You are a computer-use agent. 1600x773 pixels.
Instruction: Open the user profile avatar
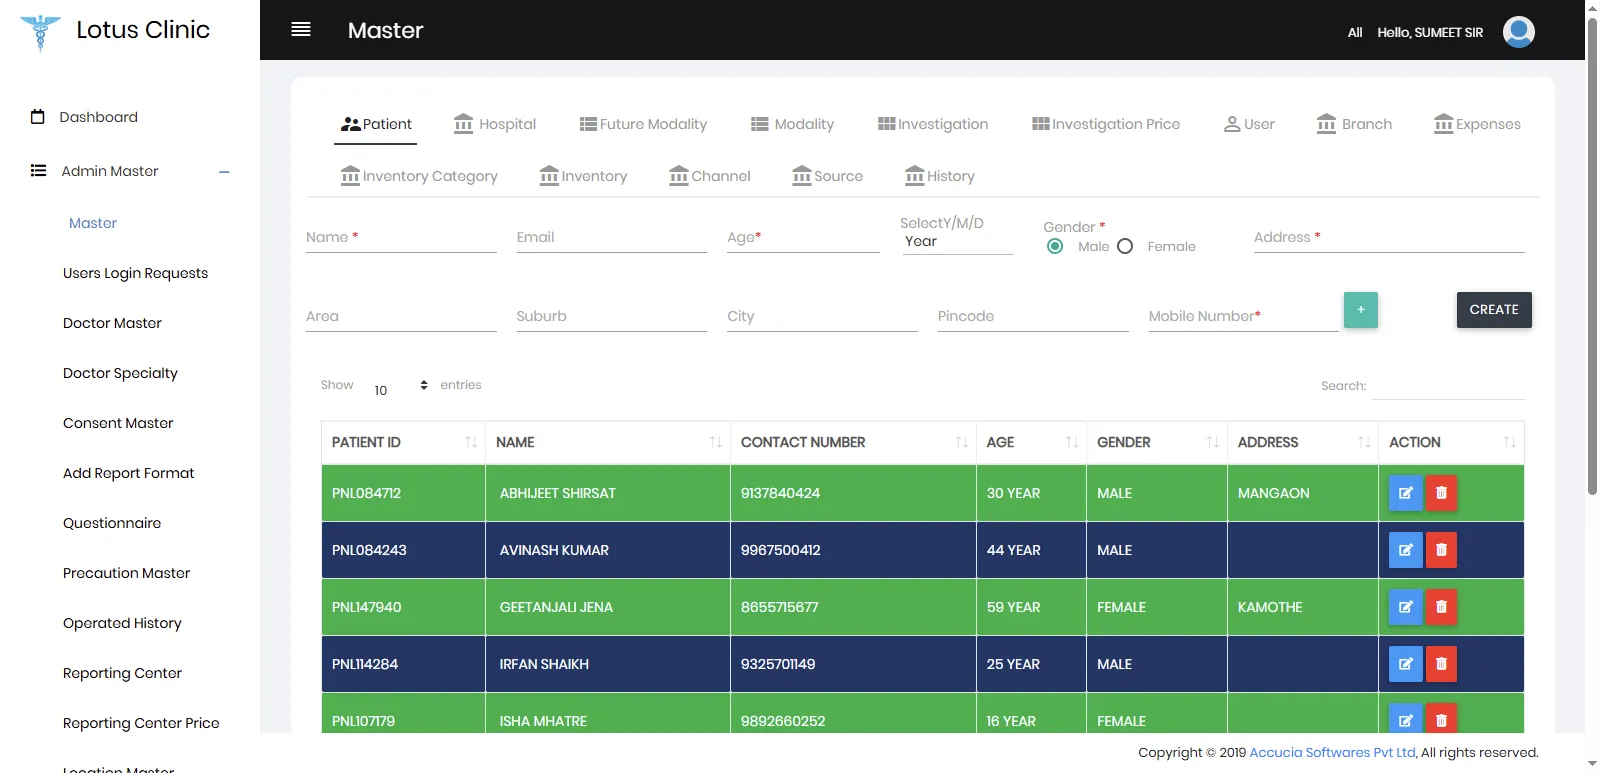click(x=1518, y=32)
